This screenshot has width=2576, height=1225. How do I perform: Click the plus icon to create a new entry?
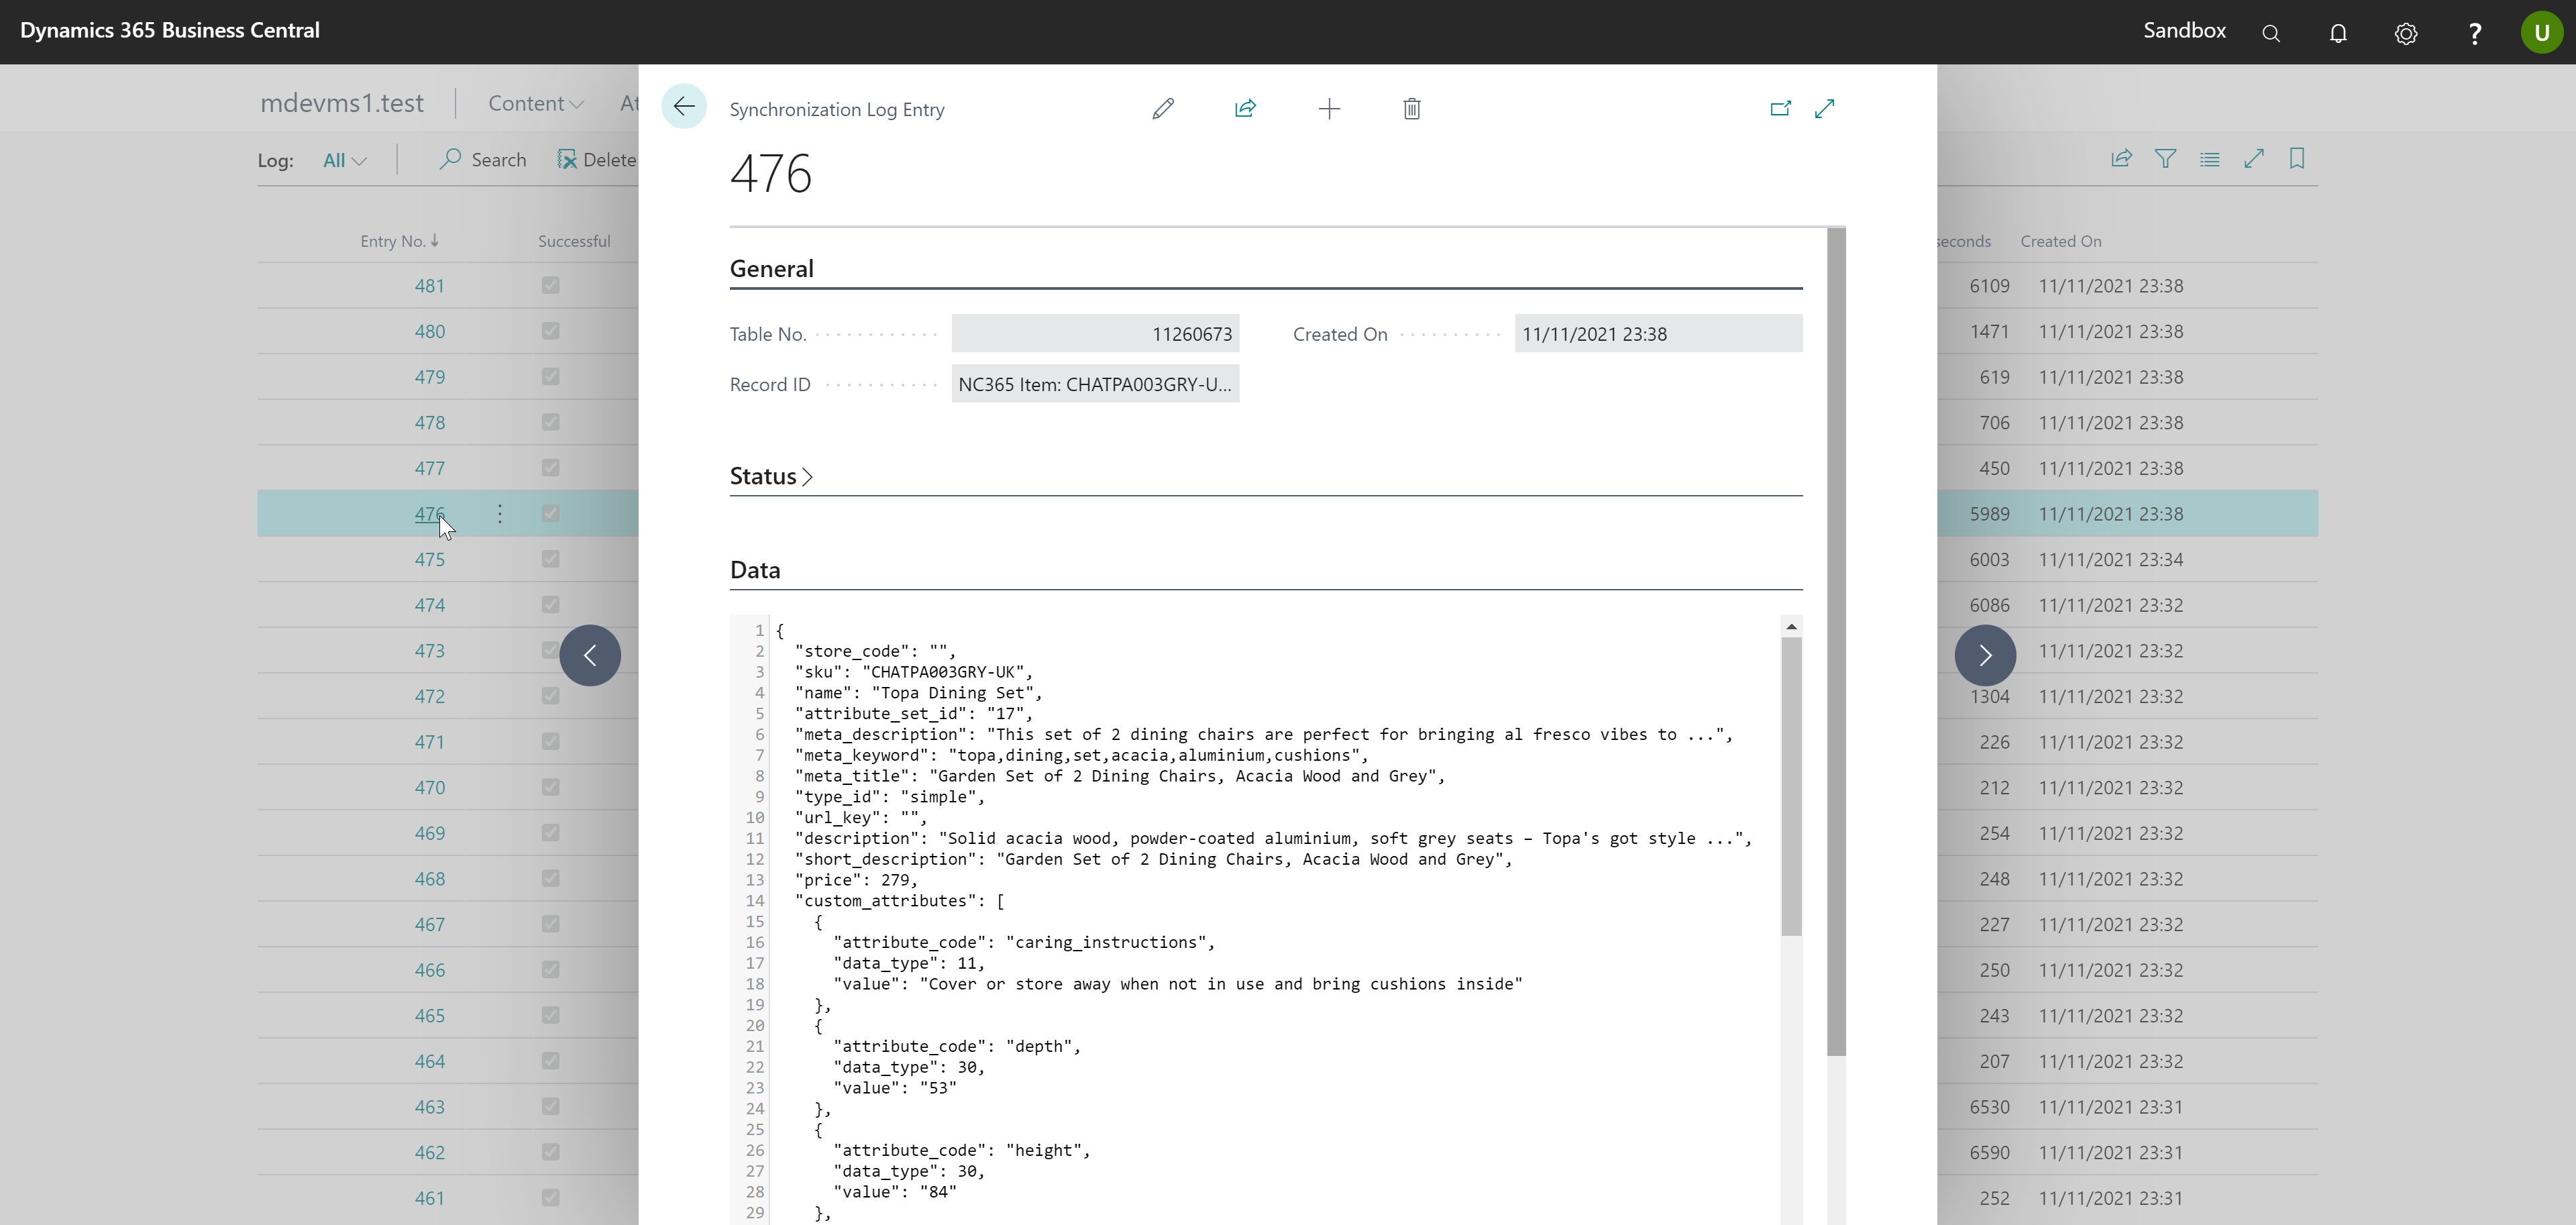coord(1329,108)
